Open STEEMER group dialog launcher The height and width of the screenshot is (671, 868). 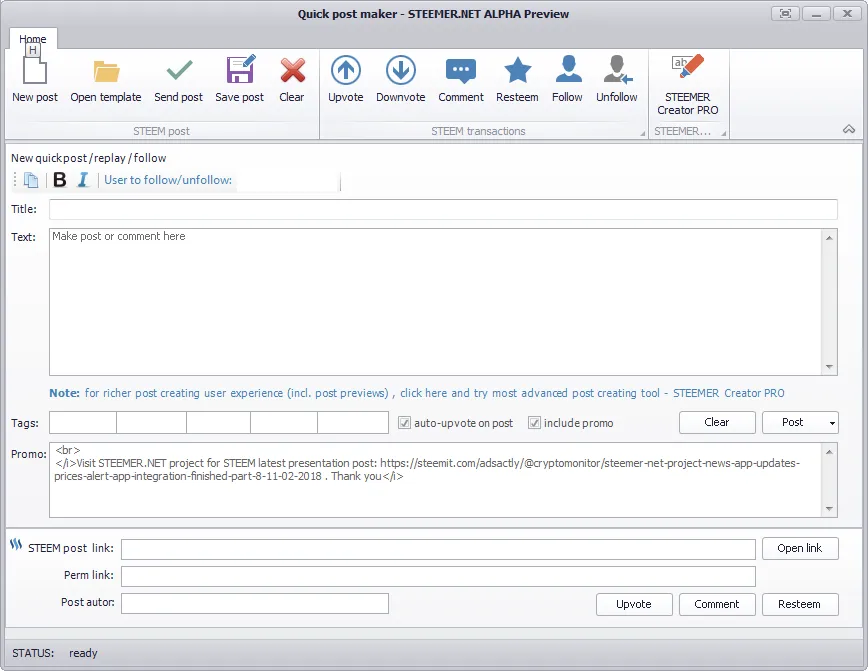(x=723, y=133)
